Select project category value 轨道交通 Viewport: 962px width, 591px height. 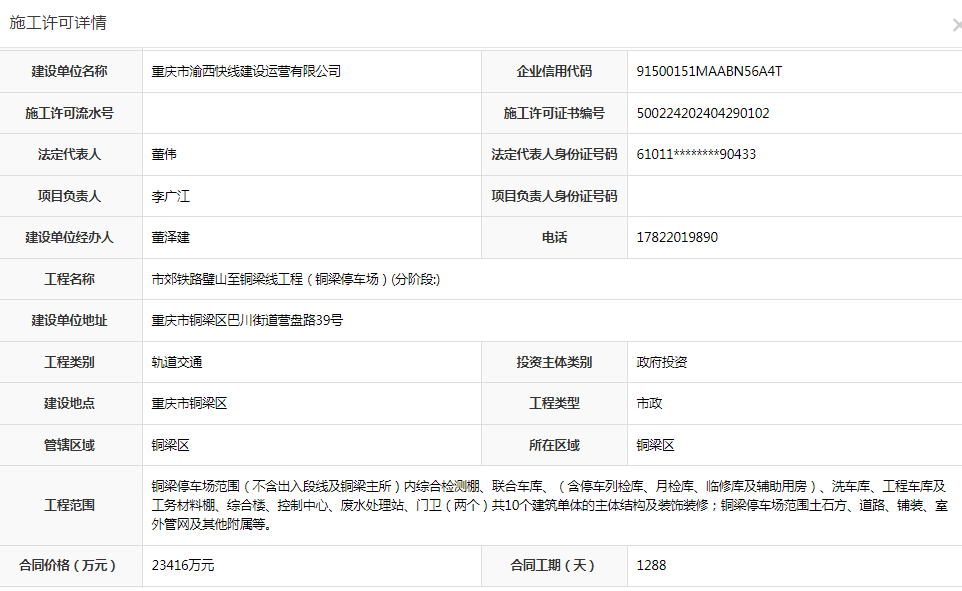click(x=176, y=363)
